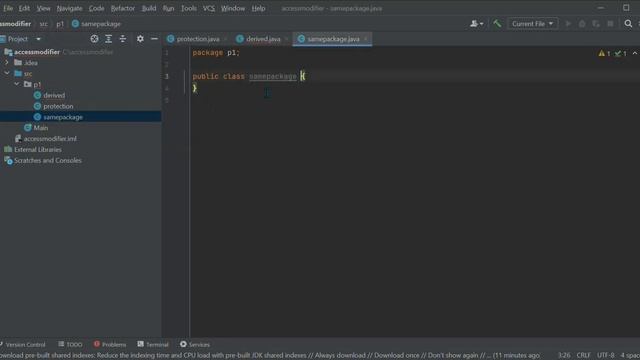This screenshot has width=640, height=360.
Task: Click the Select Opened File target icon
Action: (x=94, y=39)
